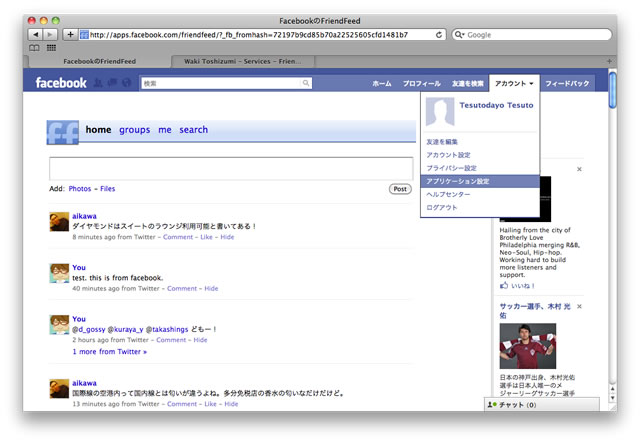The image size is (640, 443).
Task: Click the Facebook search magnifier icon
Action: click(x=306, y=83)
